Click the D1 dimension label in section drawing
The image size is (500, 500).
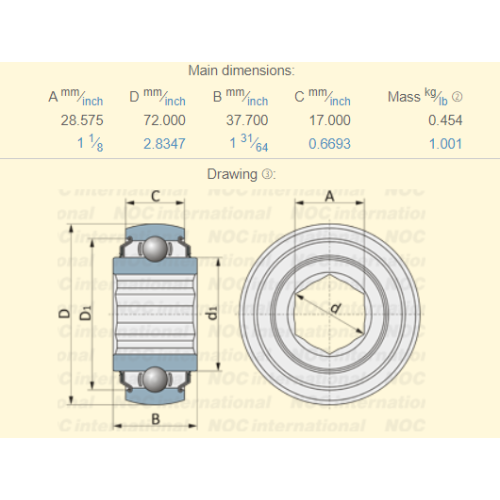(86, 313)
